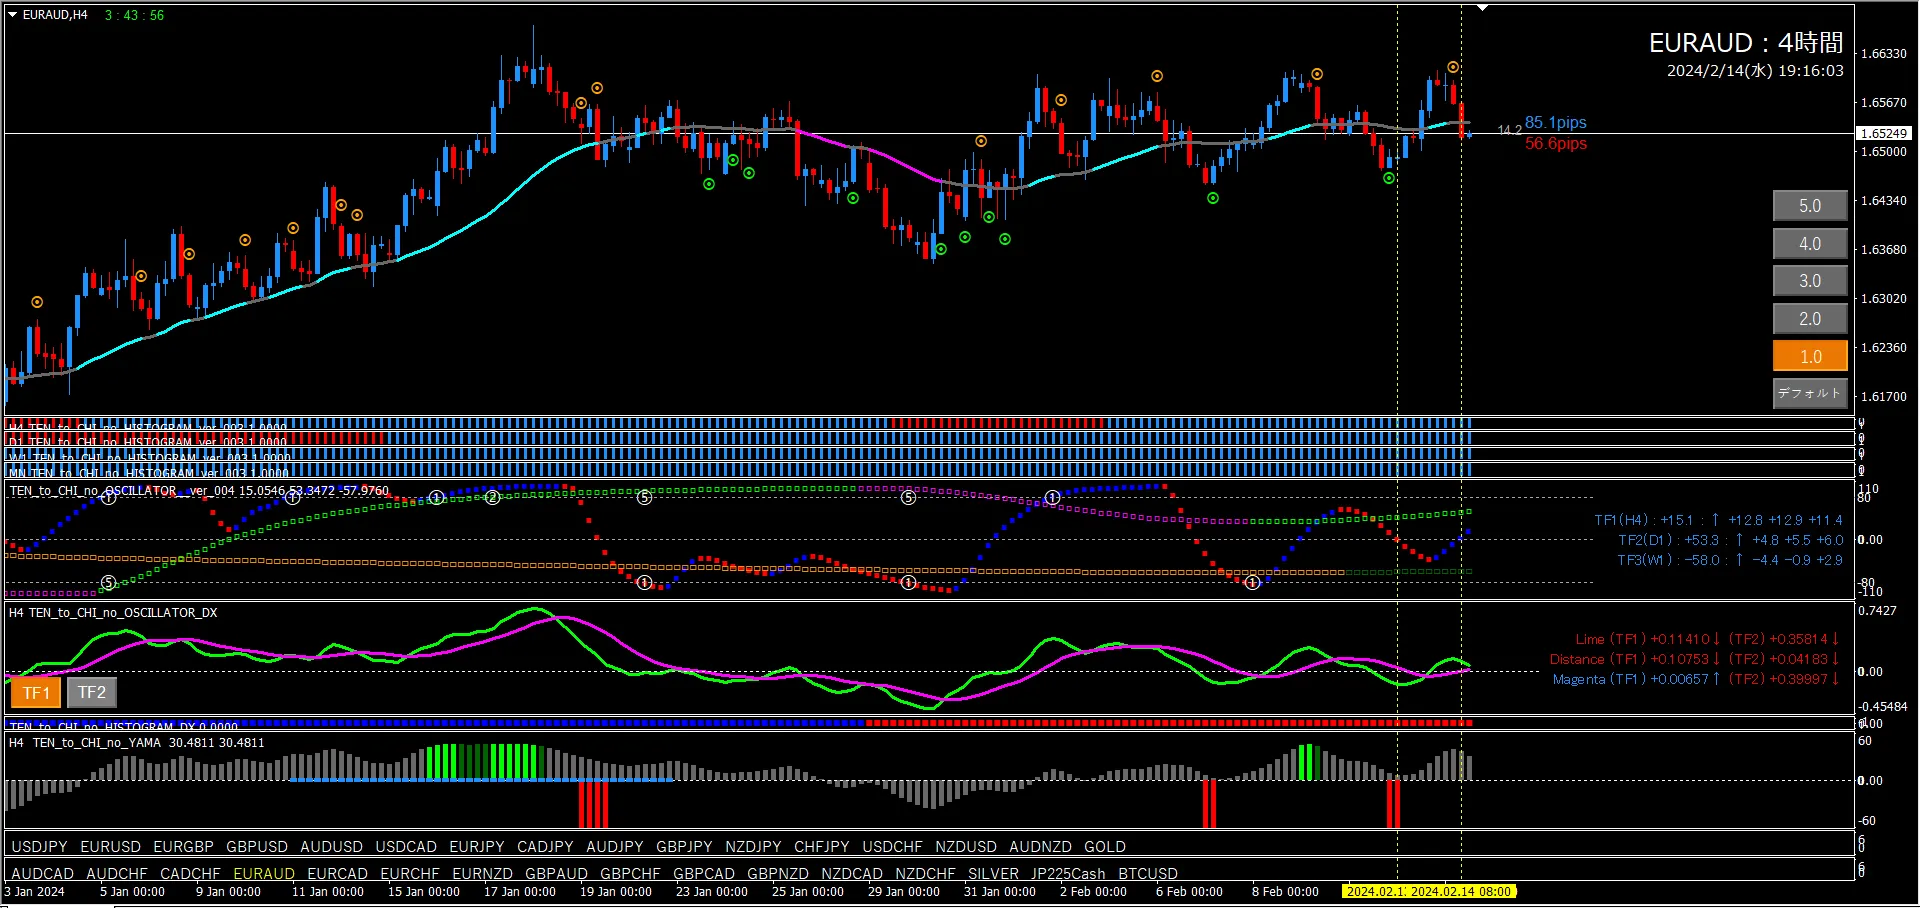Open the USDJPY symbol chart
This screenshot has height=908, width=1920.
pos(39,847)
